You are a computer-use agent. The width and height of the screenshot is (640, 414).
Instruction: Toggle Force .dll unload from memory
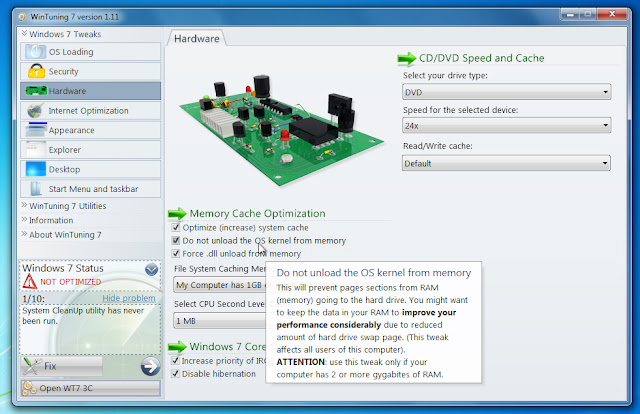tap(176, 254)
